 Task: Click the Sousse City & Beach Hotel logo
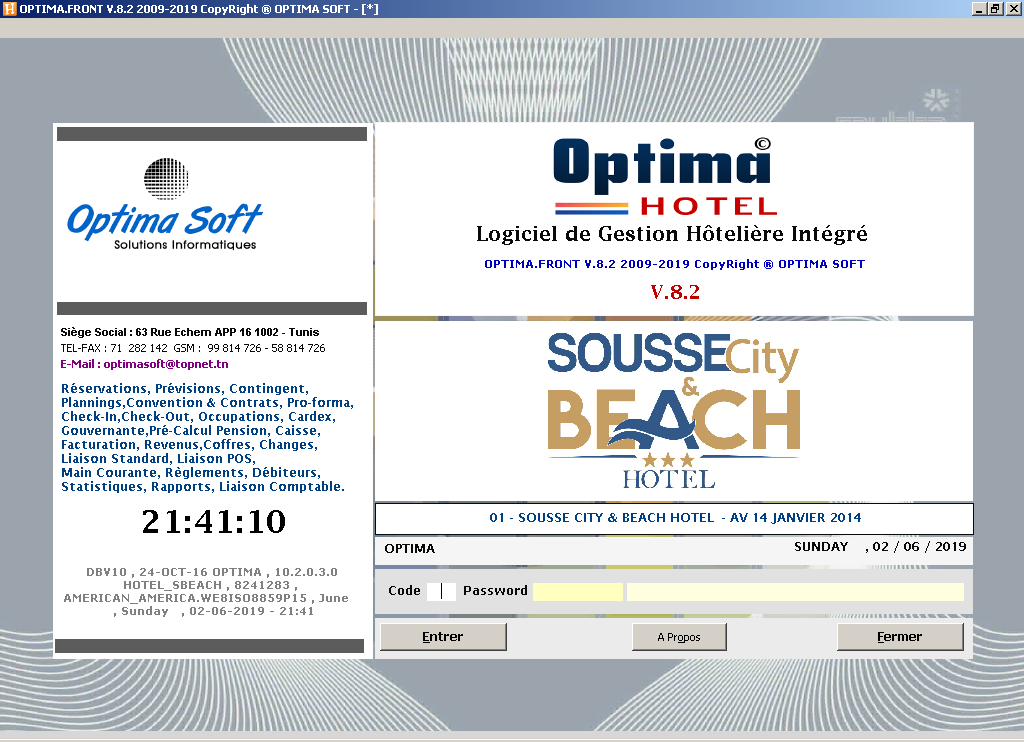673,411
